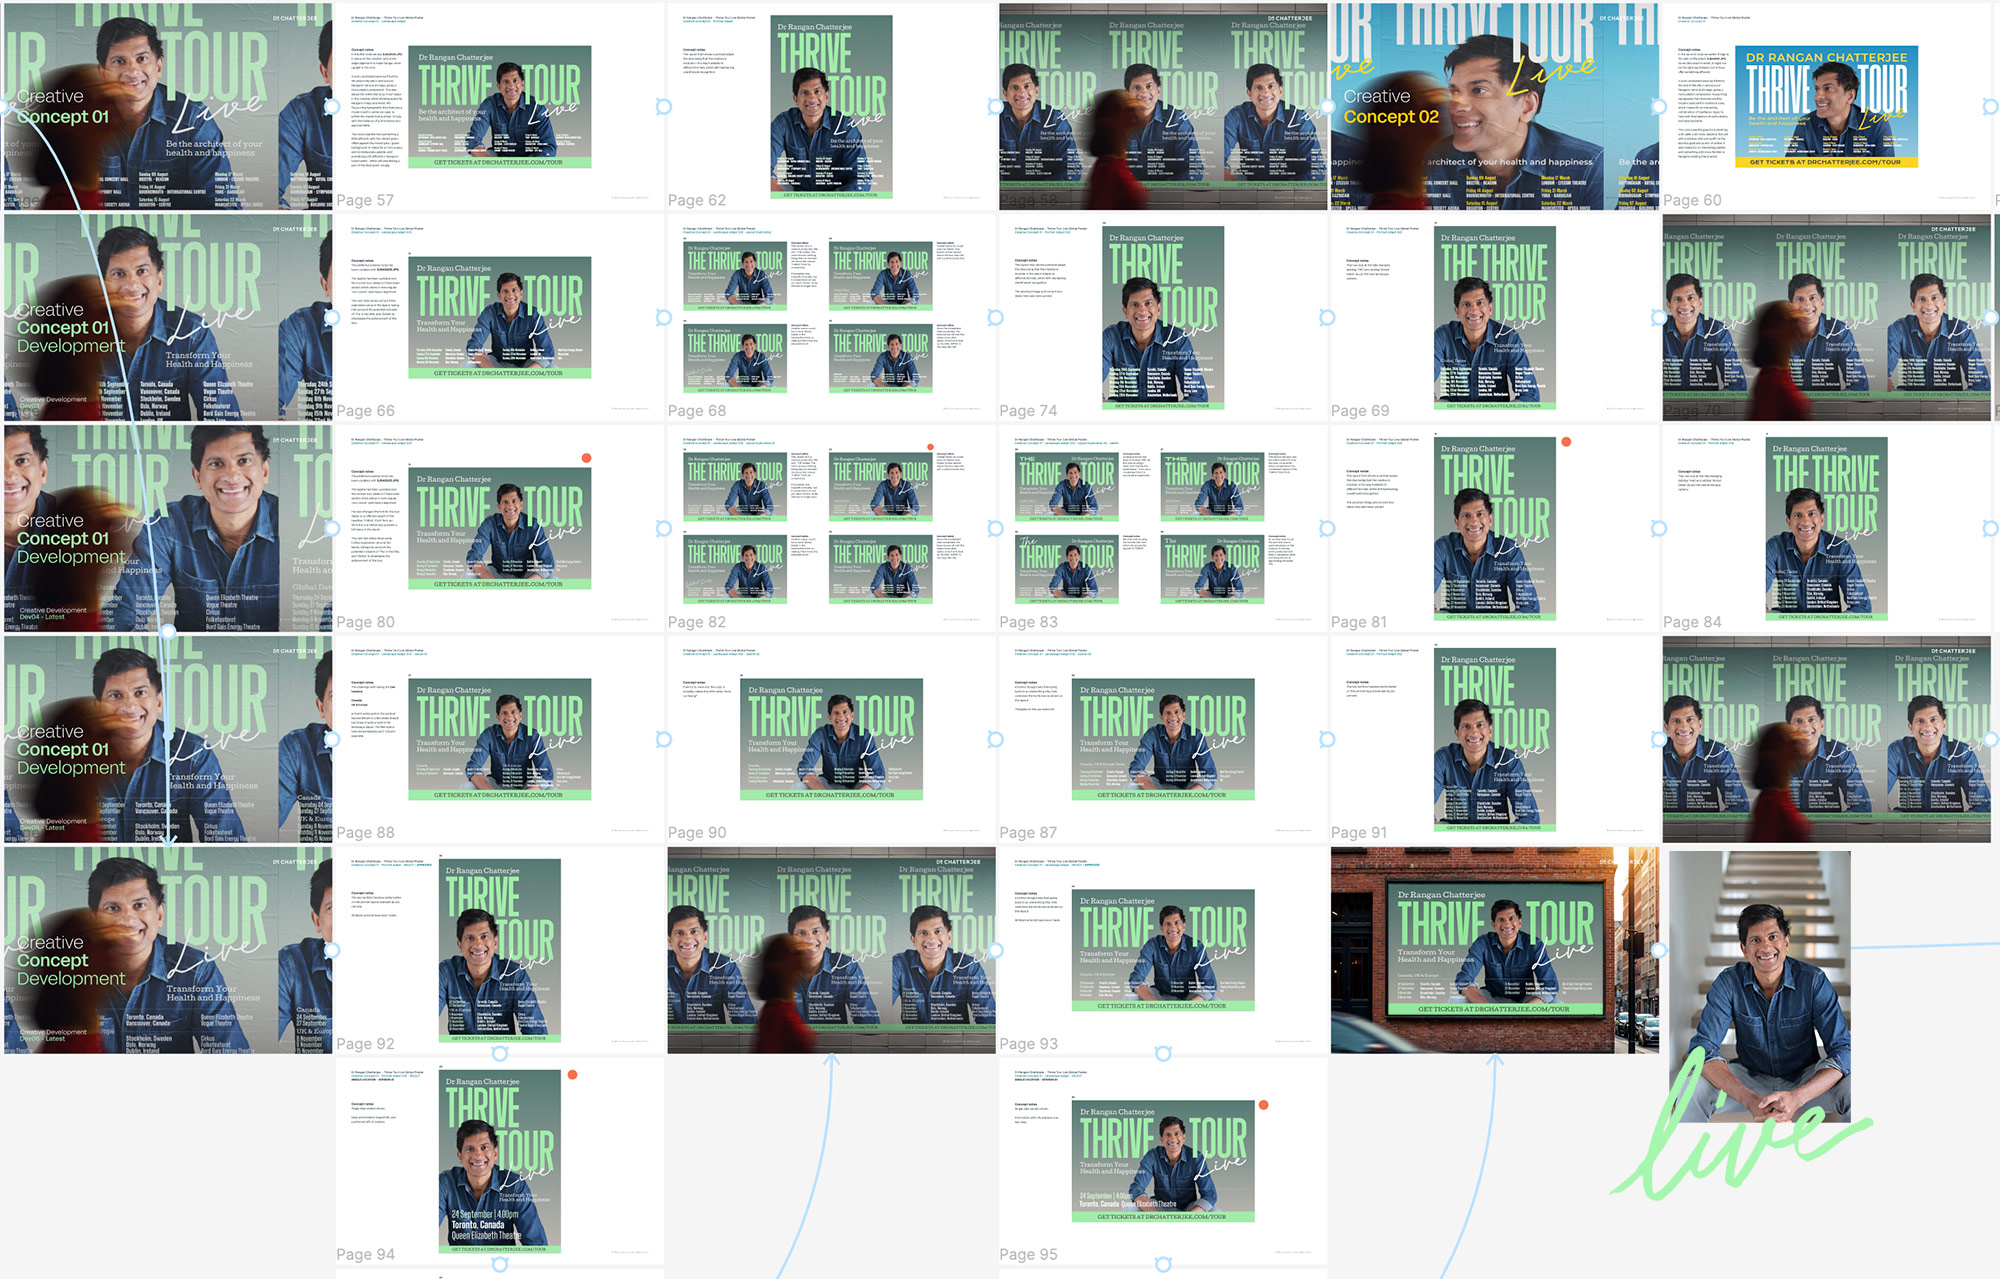This screenshot has height=1279, width=2000.
Task: Click connector node on brick billboard mockup's right edge
Action: 1657,950
